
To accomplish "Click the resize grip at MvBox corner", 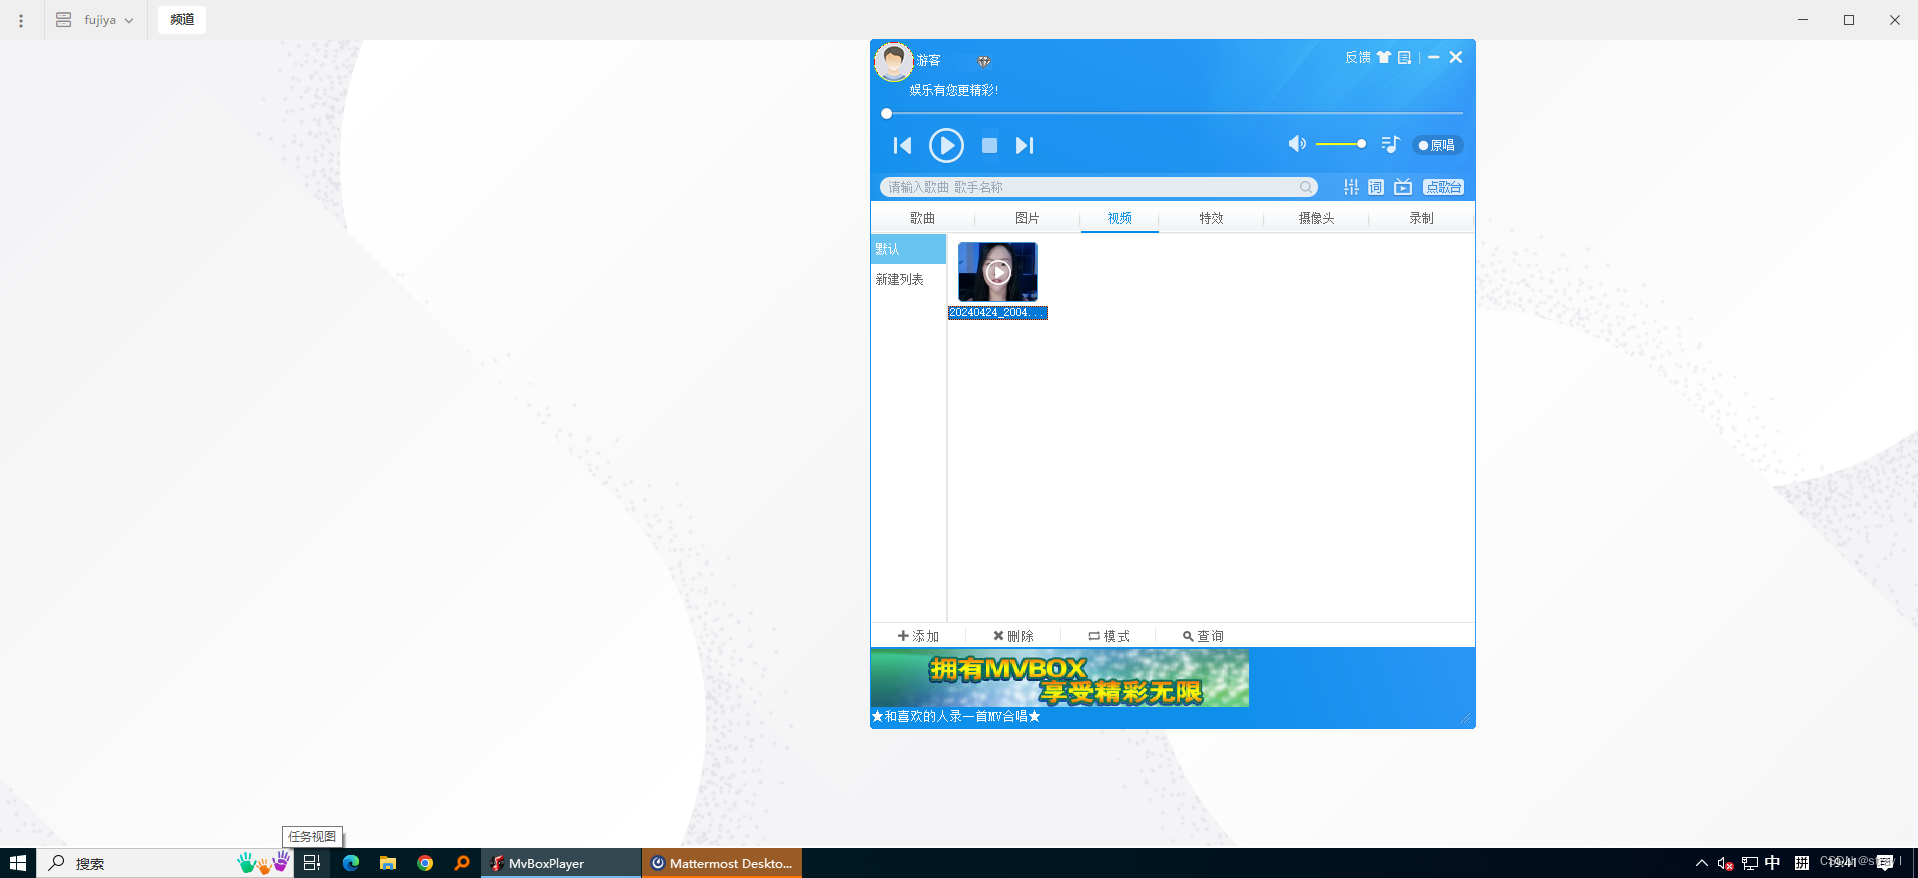I will [x=1466, y=719].
